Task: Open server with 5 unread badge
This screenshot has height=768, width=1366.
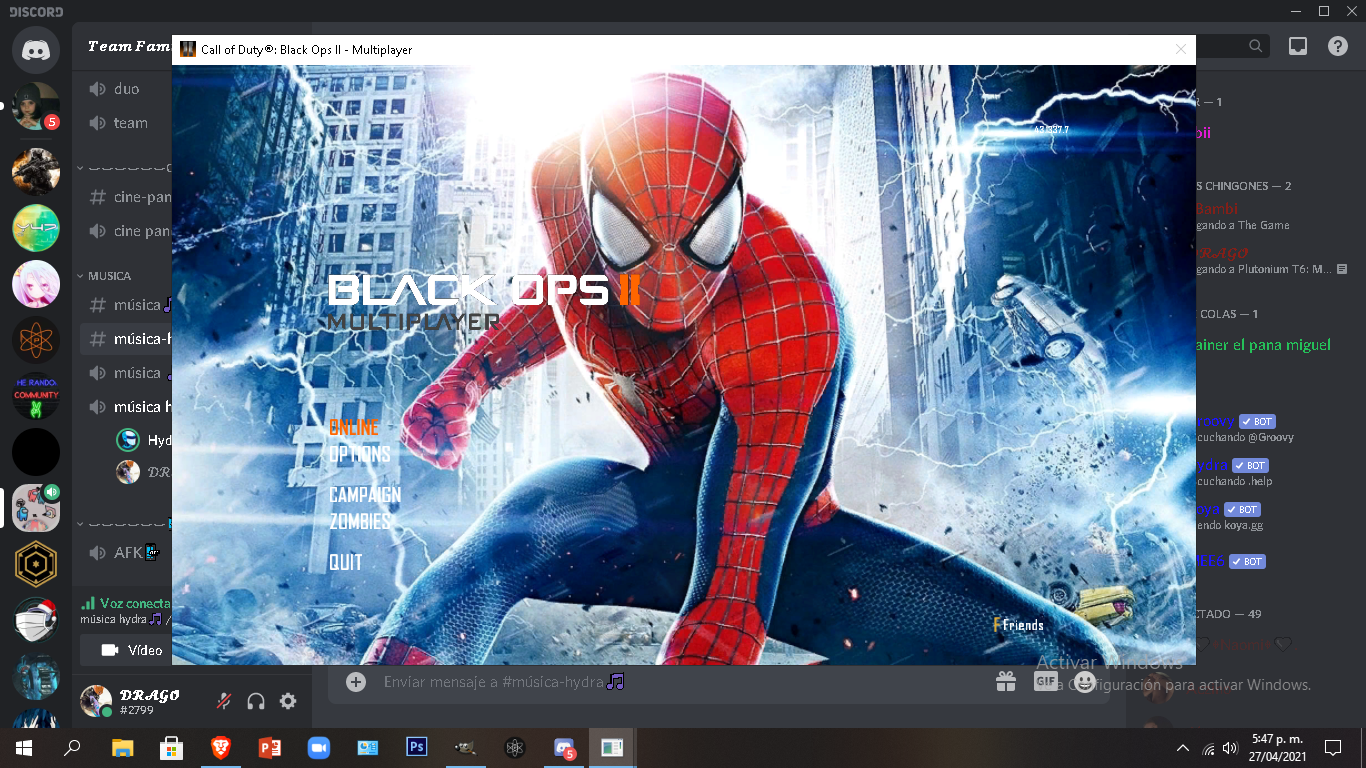Action: click(36, 106)
